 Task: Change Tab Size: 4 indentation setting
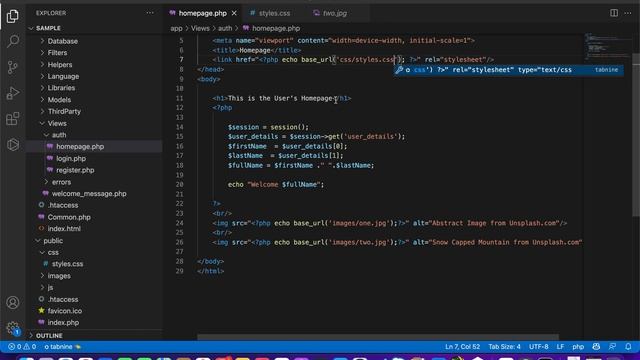[x=504, y=347]
